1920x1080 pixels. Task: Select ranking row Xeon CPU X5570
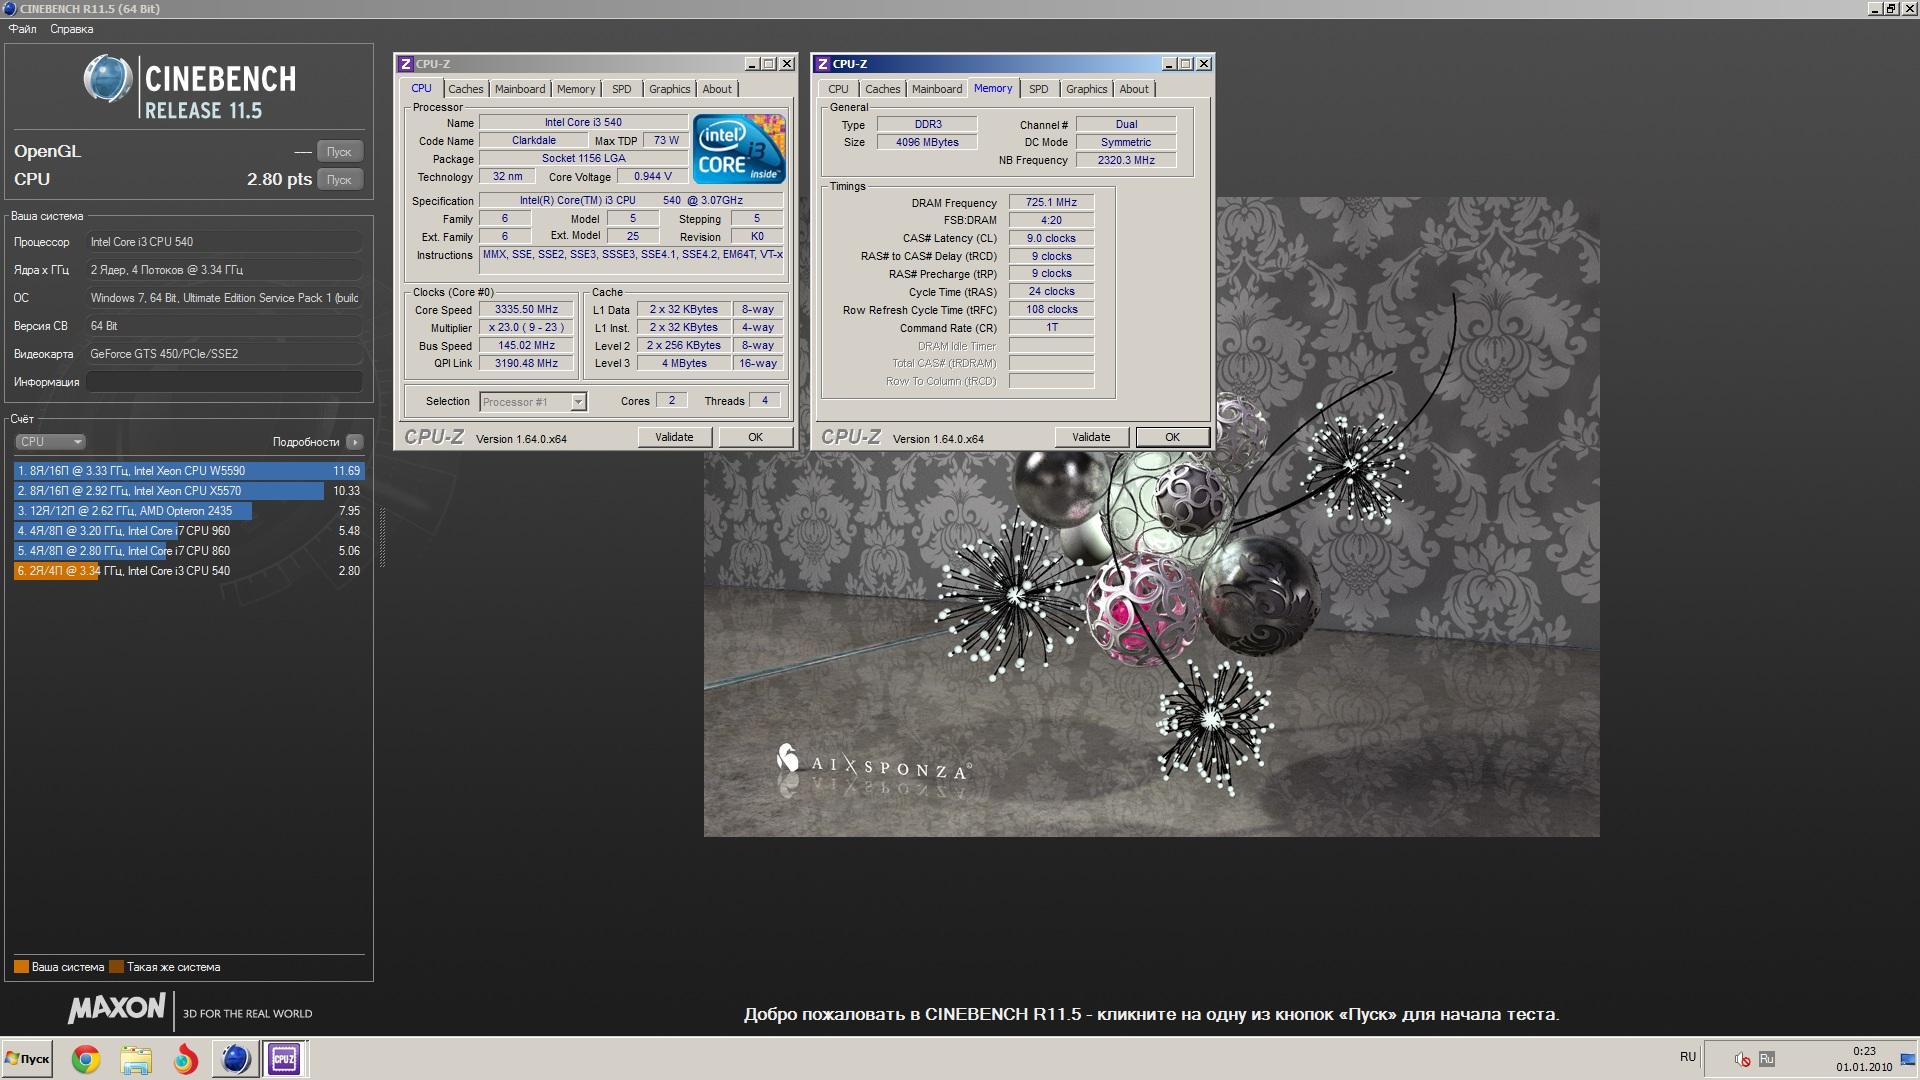pos(189,491)
